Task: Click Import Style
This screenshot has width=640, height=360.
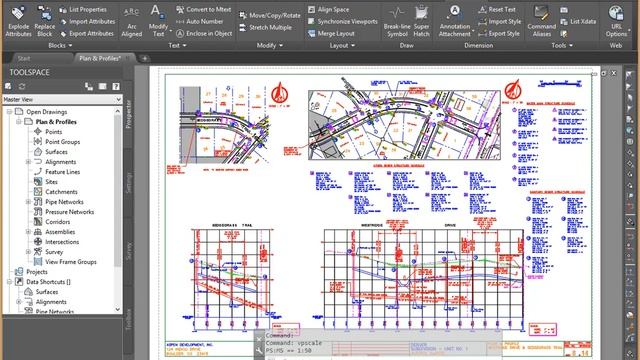Action: click(x=499, y=22)
